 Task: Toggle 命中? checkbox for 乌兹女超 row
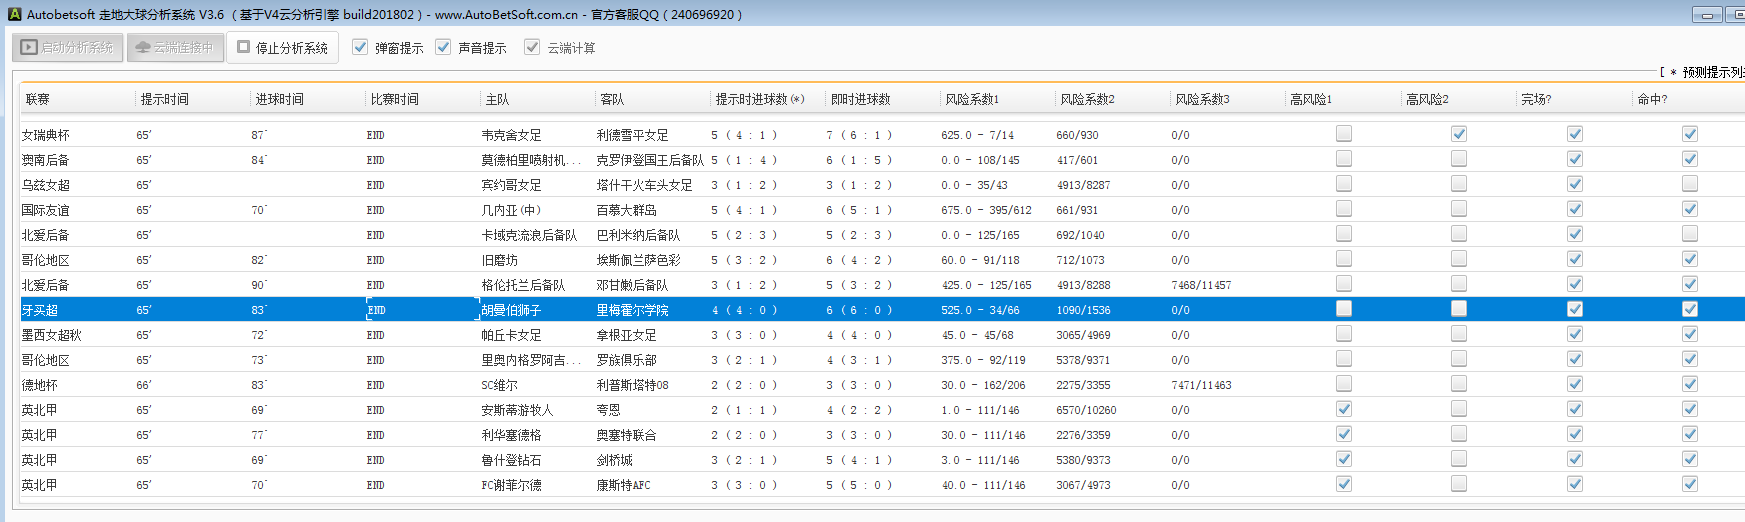[1690, 184]
